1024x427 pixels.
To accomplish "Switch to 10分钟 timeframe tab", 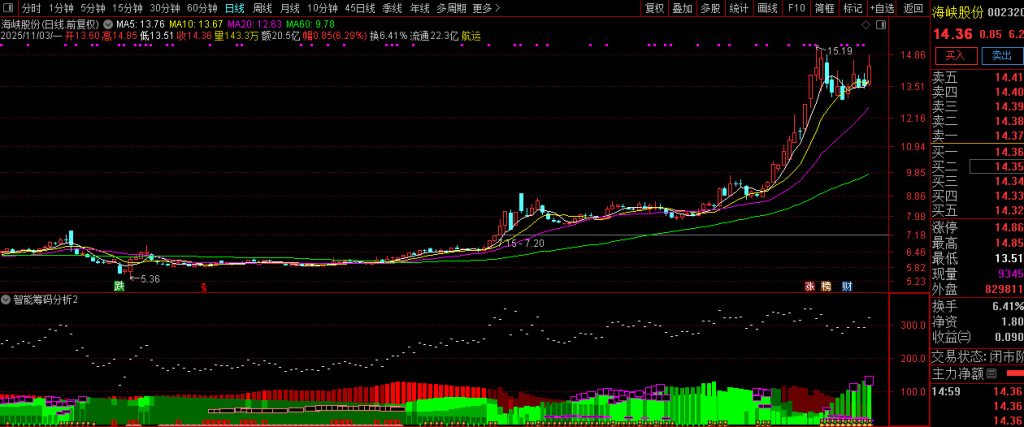I will point(322,8).
